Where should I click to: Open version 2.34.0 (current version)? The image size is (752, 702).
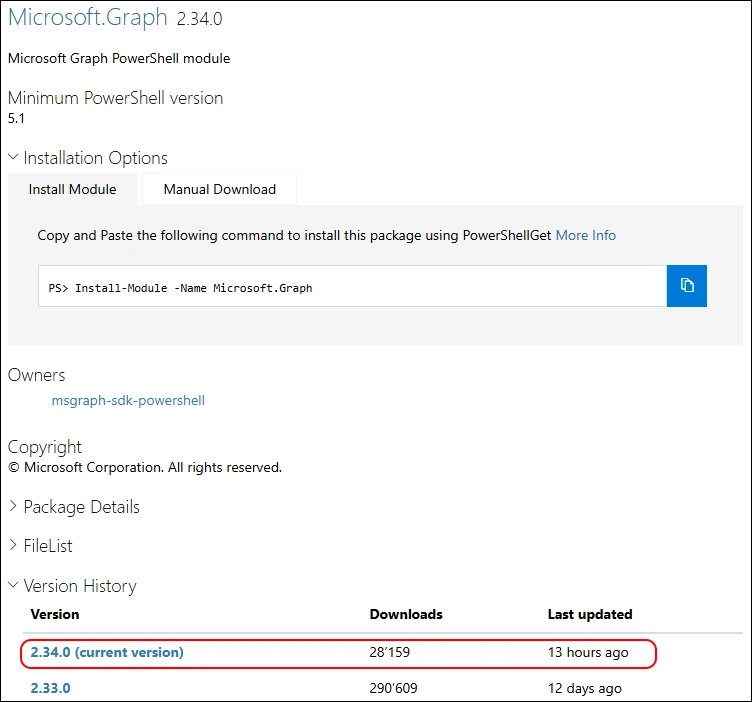tap(107, 652)
